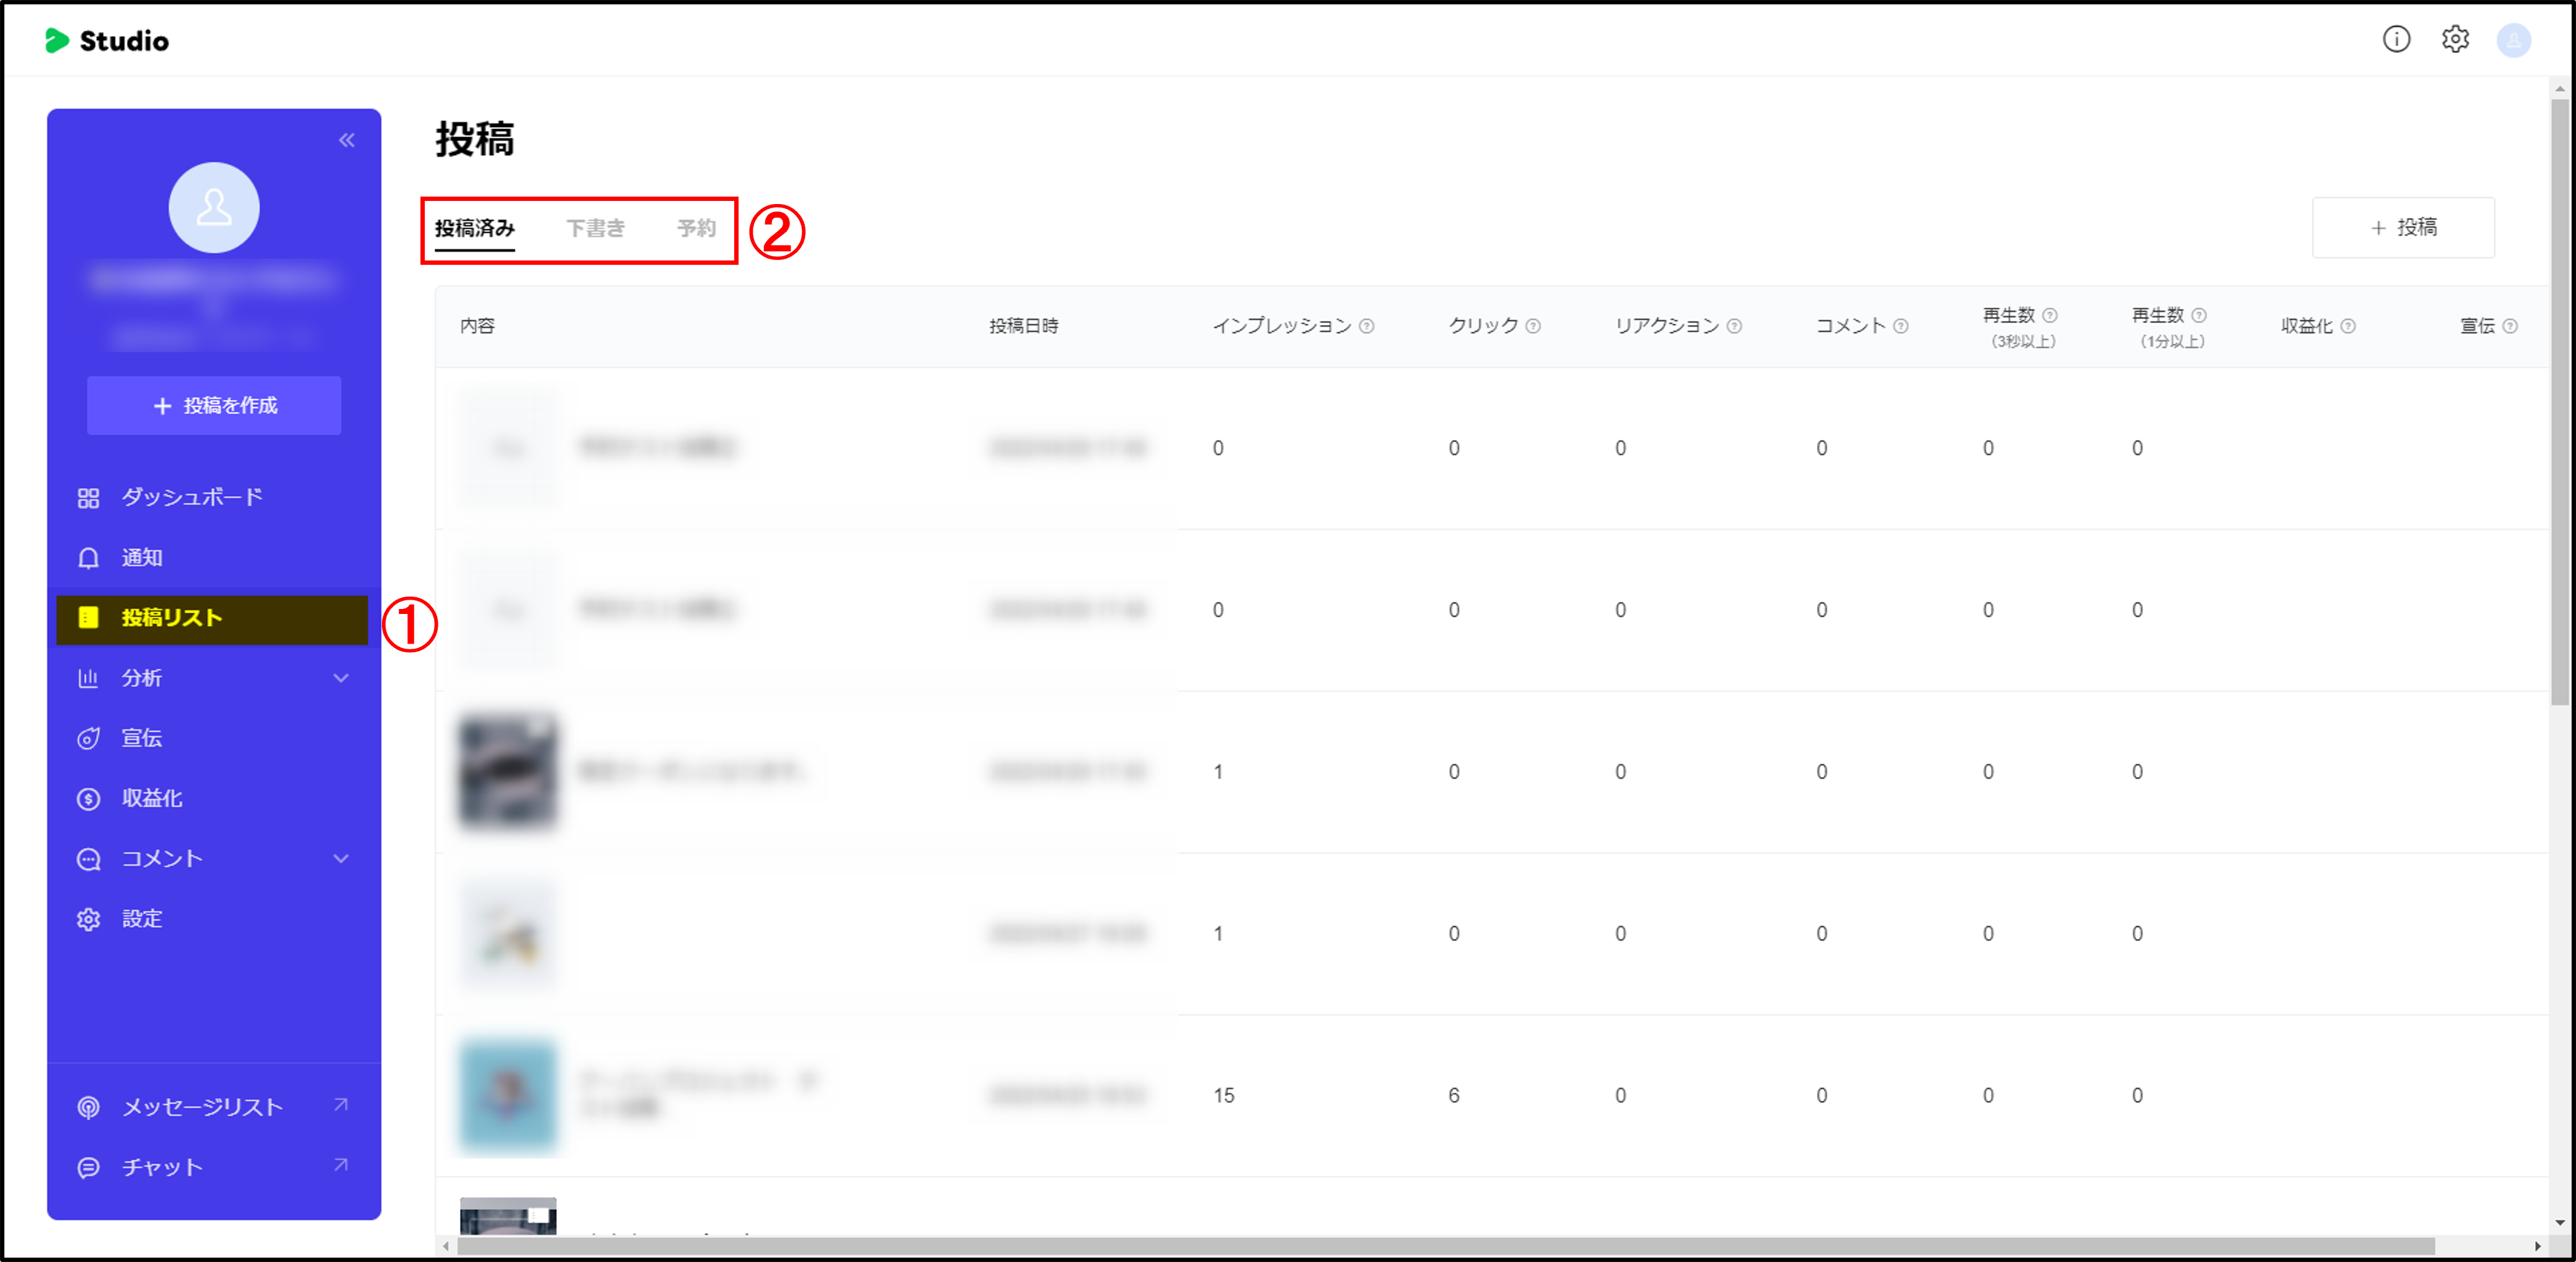
Task: Click the help icon next to 再生数 (1分以上)
Action: (2198, 315)
